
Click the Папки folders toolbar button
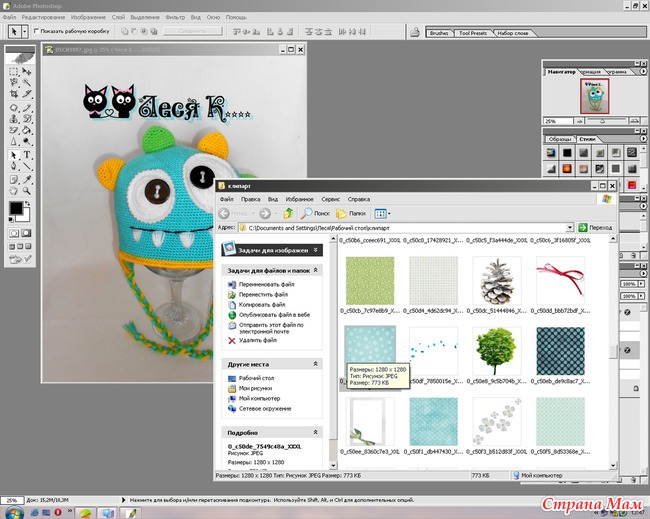349,213
